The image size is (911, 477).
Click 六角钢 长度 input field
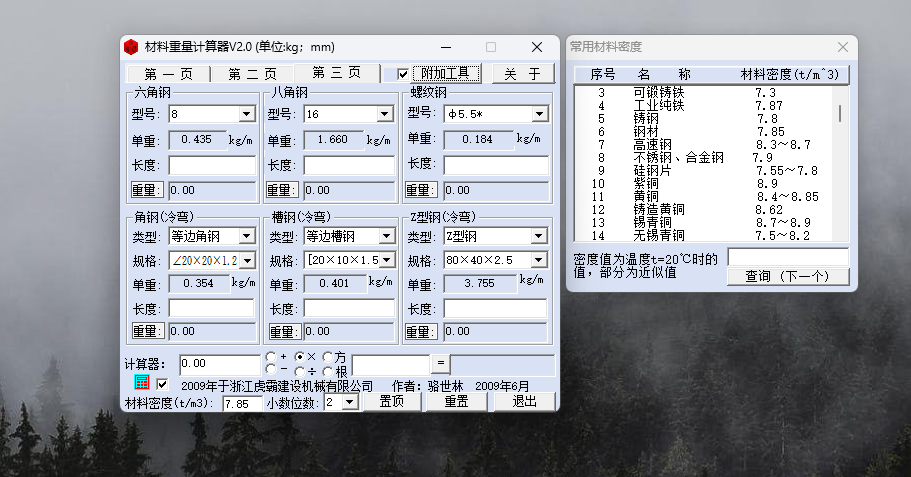tap(212, 166)
